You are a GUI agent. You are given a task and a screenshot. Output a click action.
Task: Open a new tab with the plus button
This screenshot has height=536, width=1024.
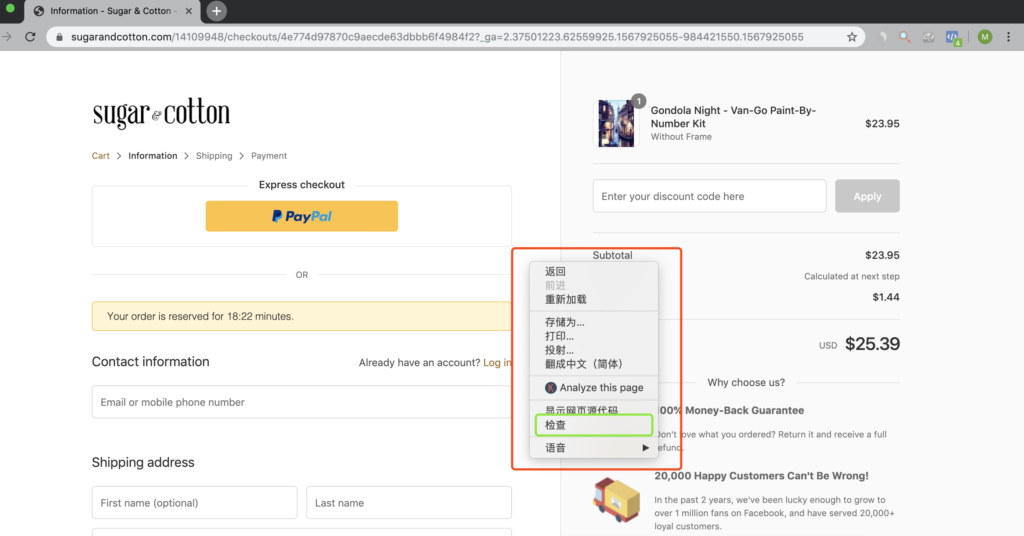(216, 11)
